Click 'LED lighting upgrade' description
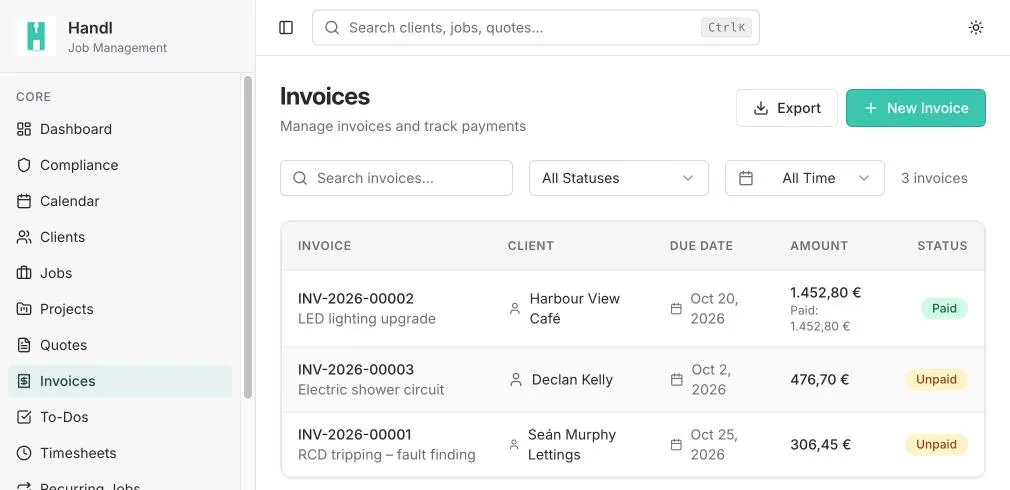This screenshot has height=490, width=1010. coord(367,319)
